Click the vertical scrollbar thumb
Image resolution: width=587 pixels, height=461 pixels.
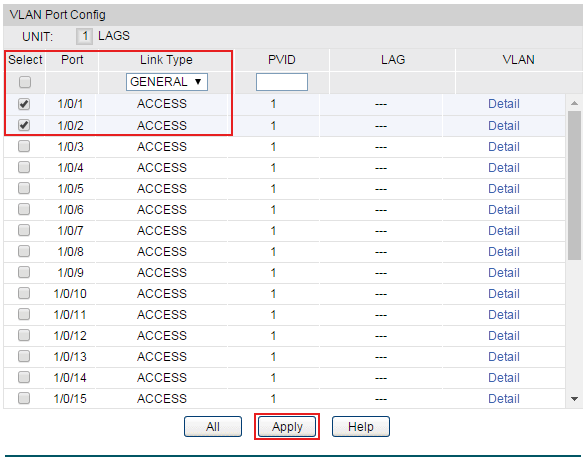tap(574, 185)
